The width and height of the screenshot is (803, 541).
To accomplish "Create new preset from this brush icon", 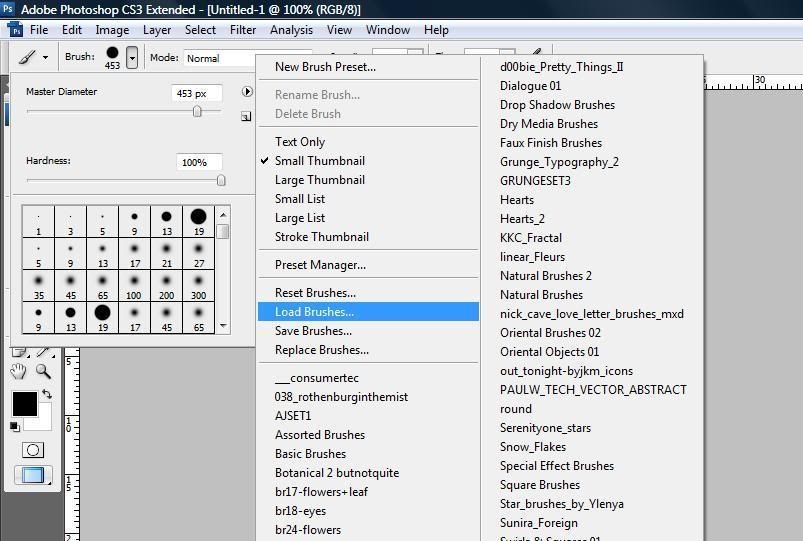I will coord(246,117).
